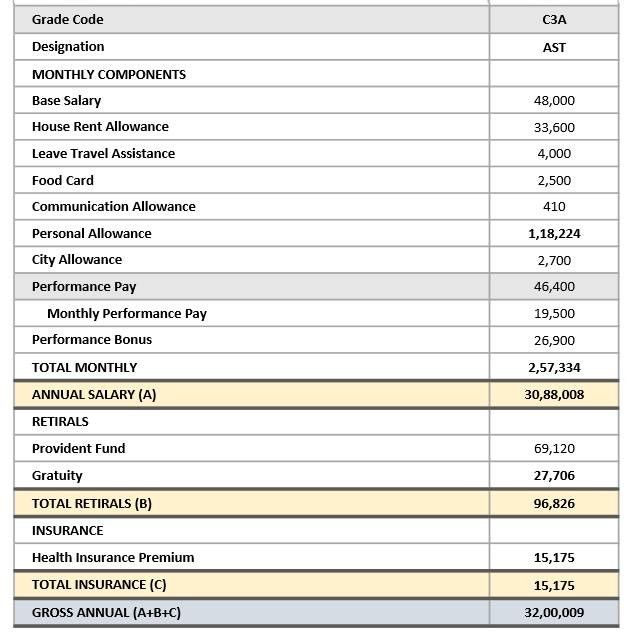Select the Performance Pay shaded row

coord(316,286)
